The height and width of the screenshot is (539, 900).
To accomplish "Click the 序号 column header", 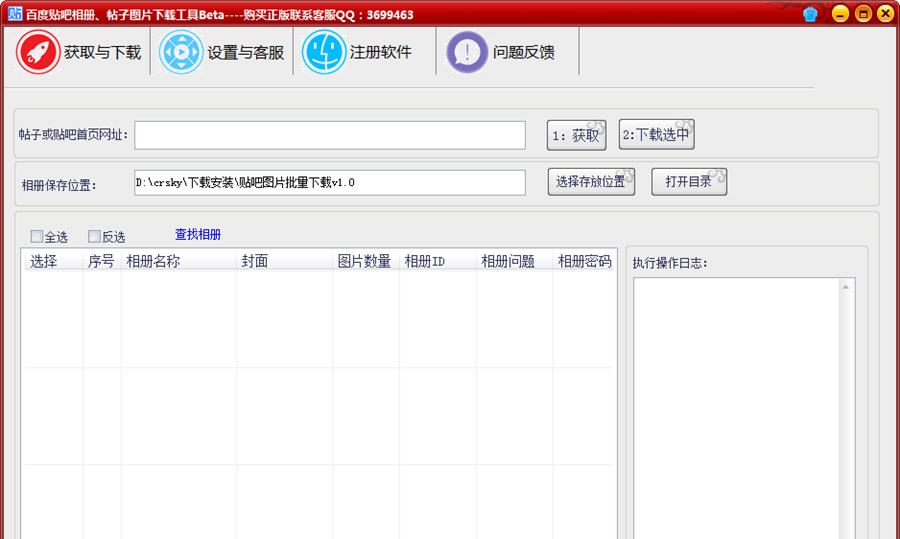I will coord(102,262).
